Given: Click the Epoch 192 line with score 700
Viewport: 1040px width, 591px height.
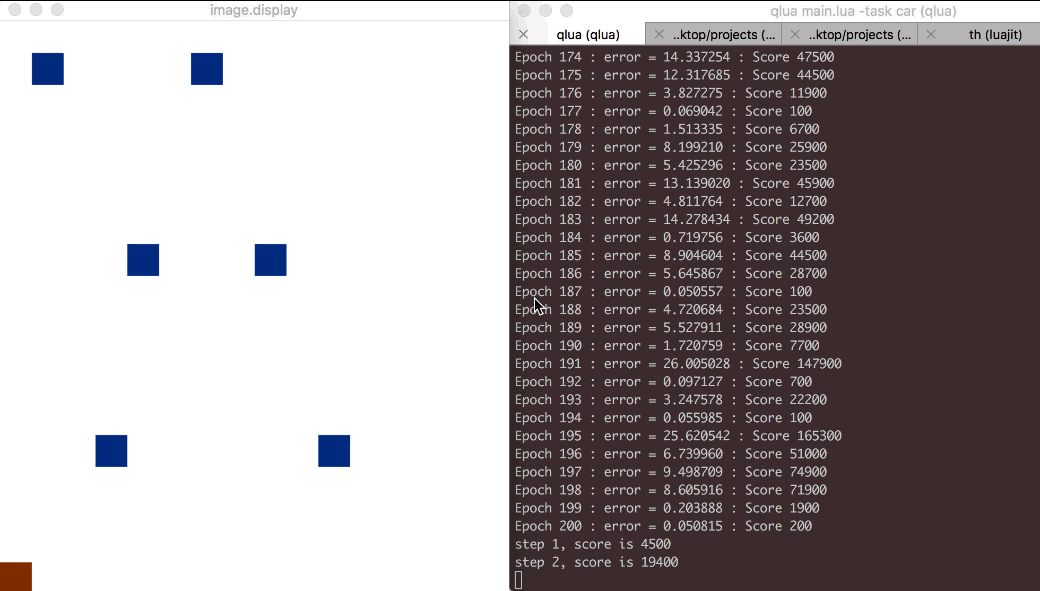Looking at the screenshot, I should [663, 381].
